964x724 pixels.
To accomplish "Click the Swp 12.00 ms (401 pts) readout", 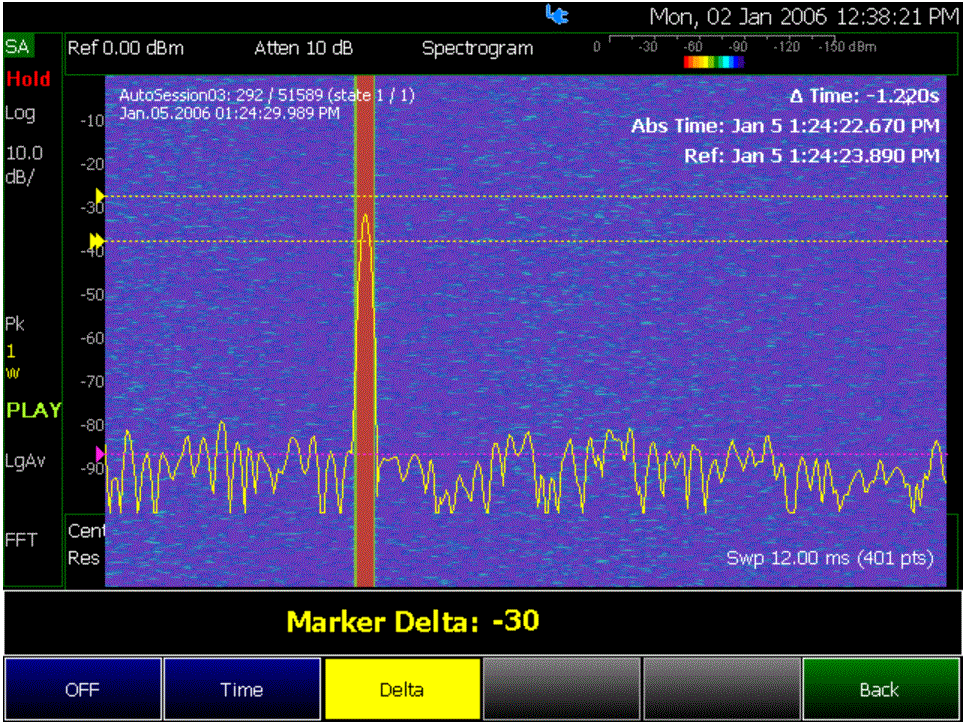I will [x=830, y=558].
